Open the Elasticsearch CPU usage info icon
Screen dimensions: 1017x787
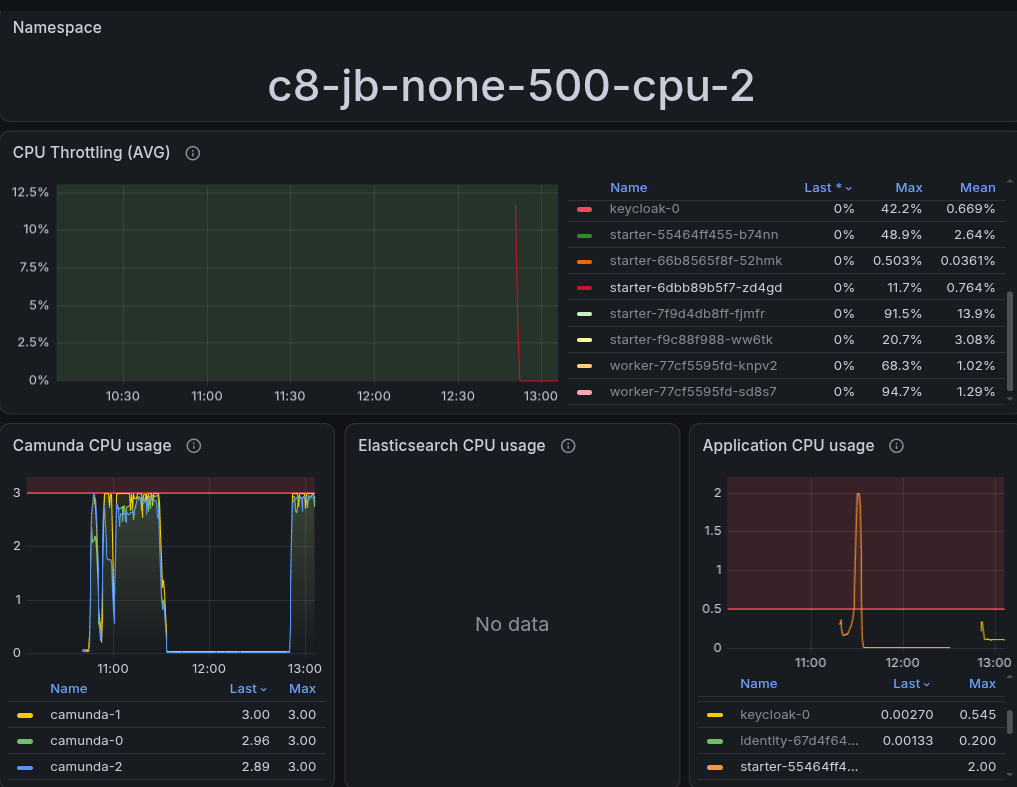click(x=568, y=446)
